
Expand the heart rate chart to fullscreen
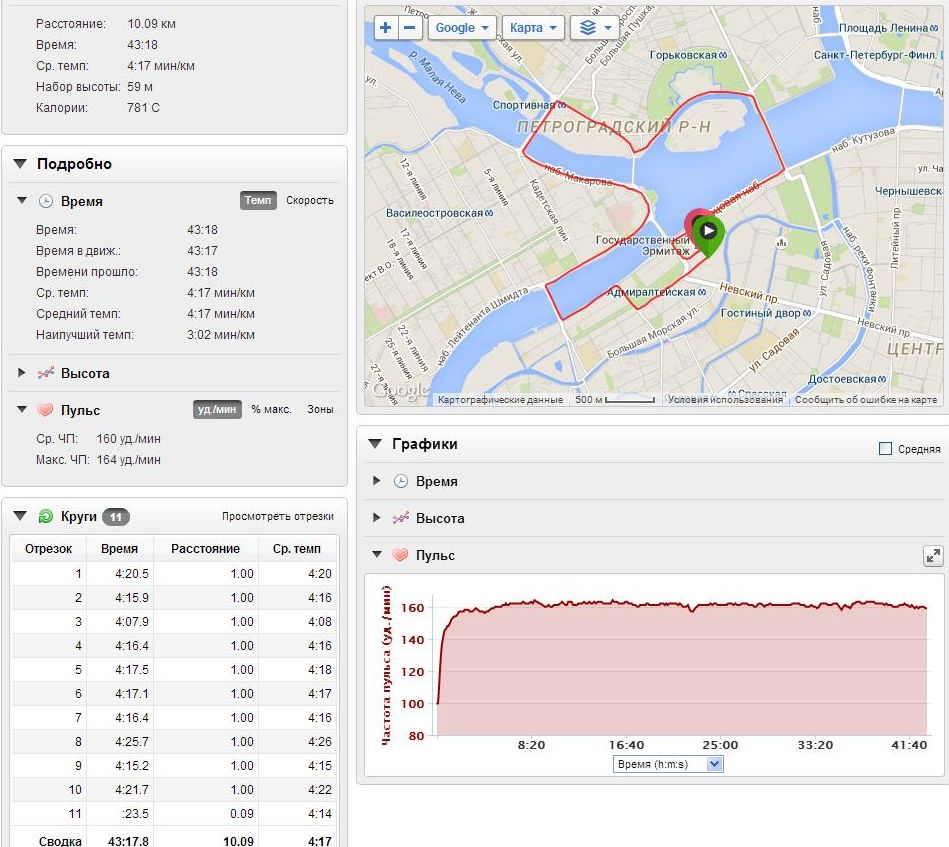pyautogui.click(x=932, y=556)
